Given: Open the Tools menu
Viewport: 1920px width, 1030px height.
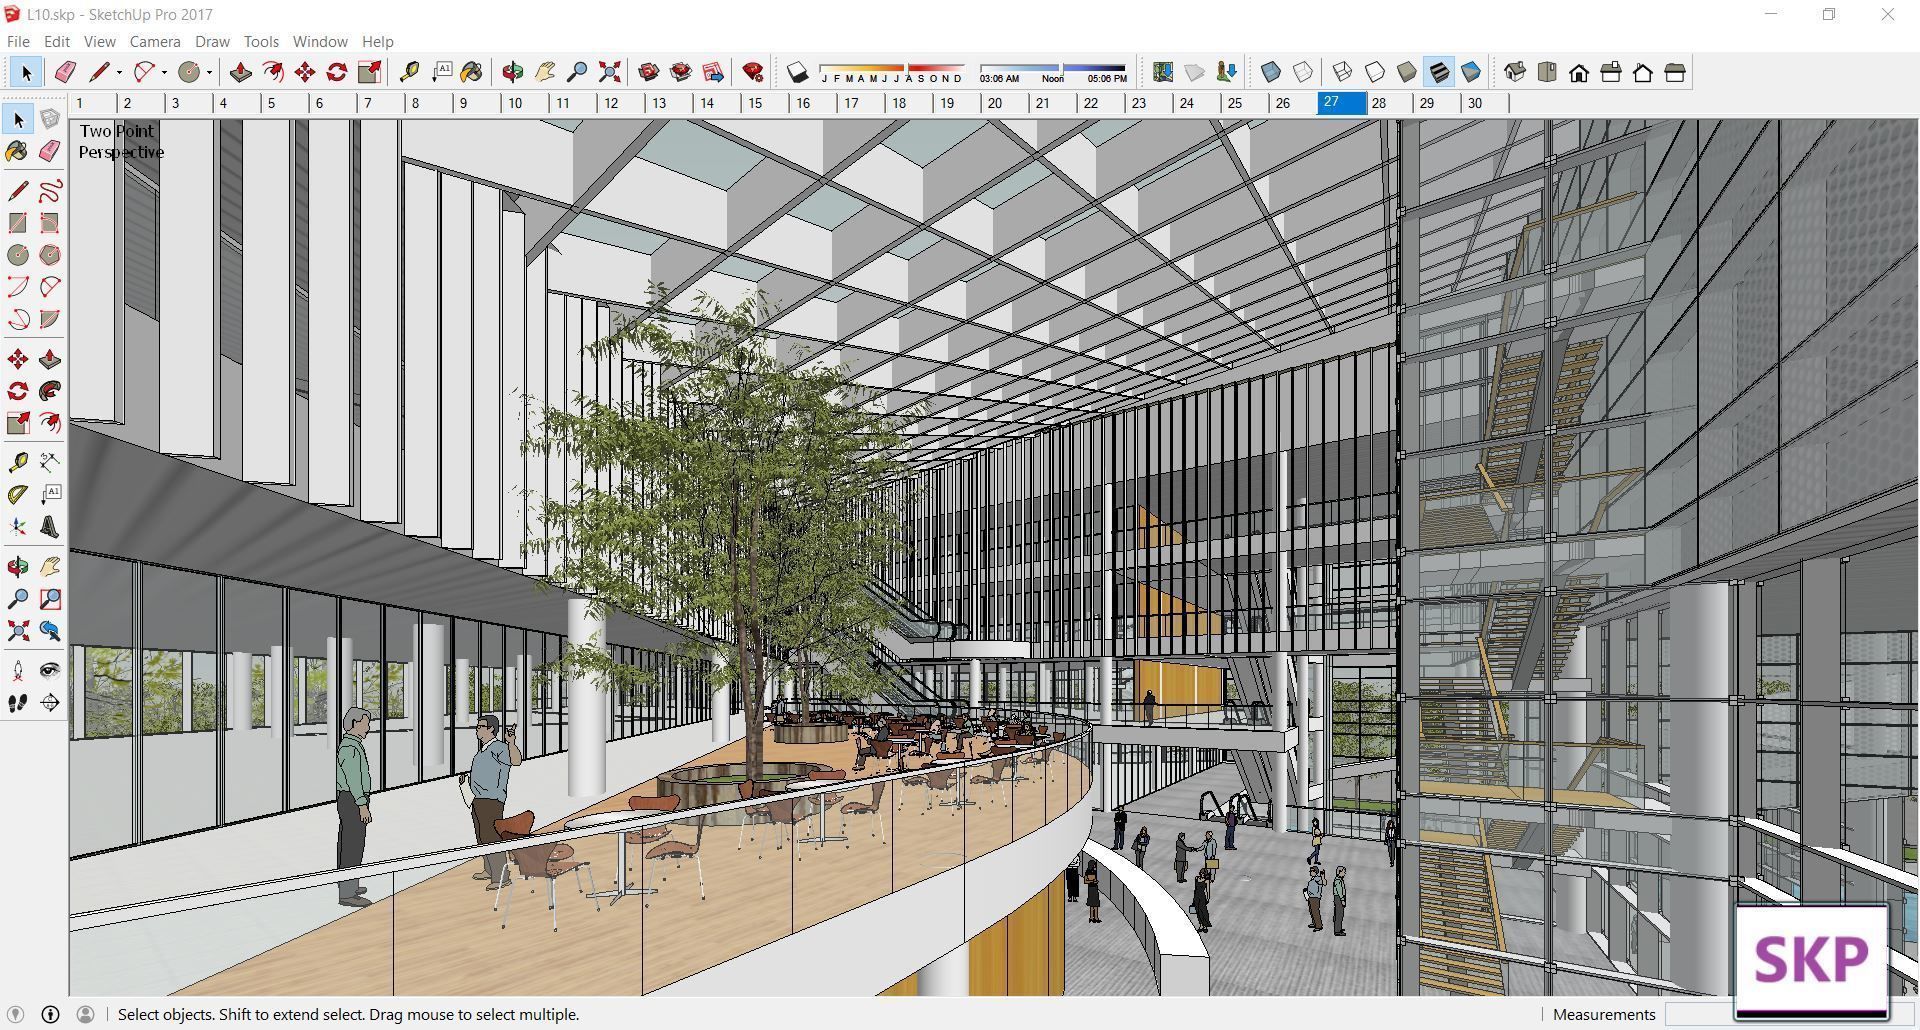Looking at the screenshot, I should tap(261, 41).
